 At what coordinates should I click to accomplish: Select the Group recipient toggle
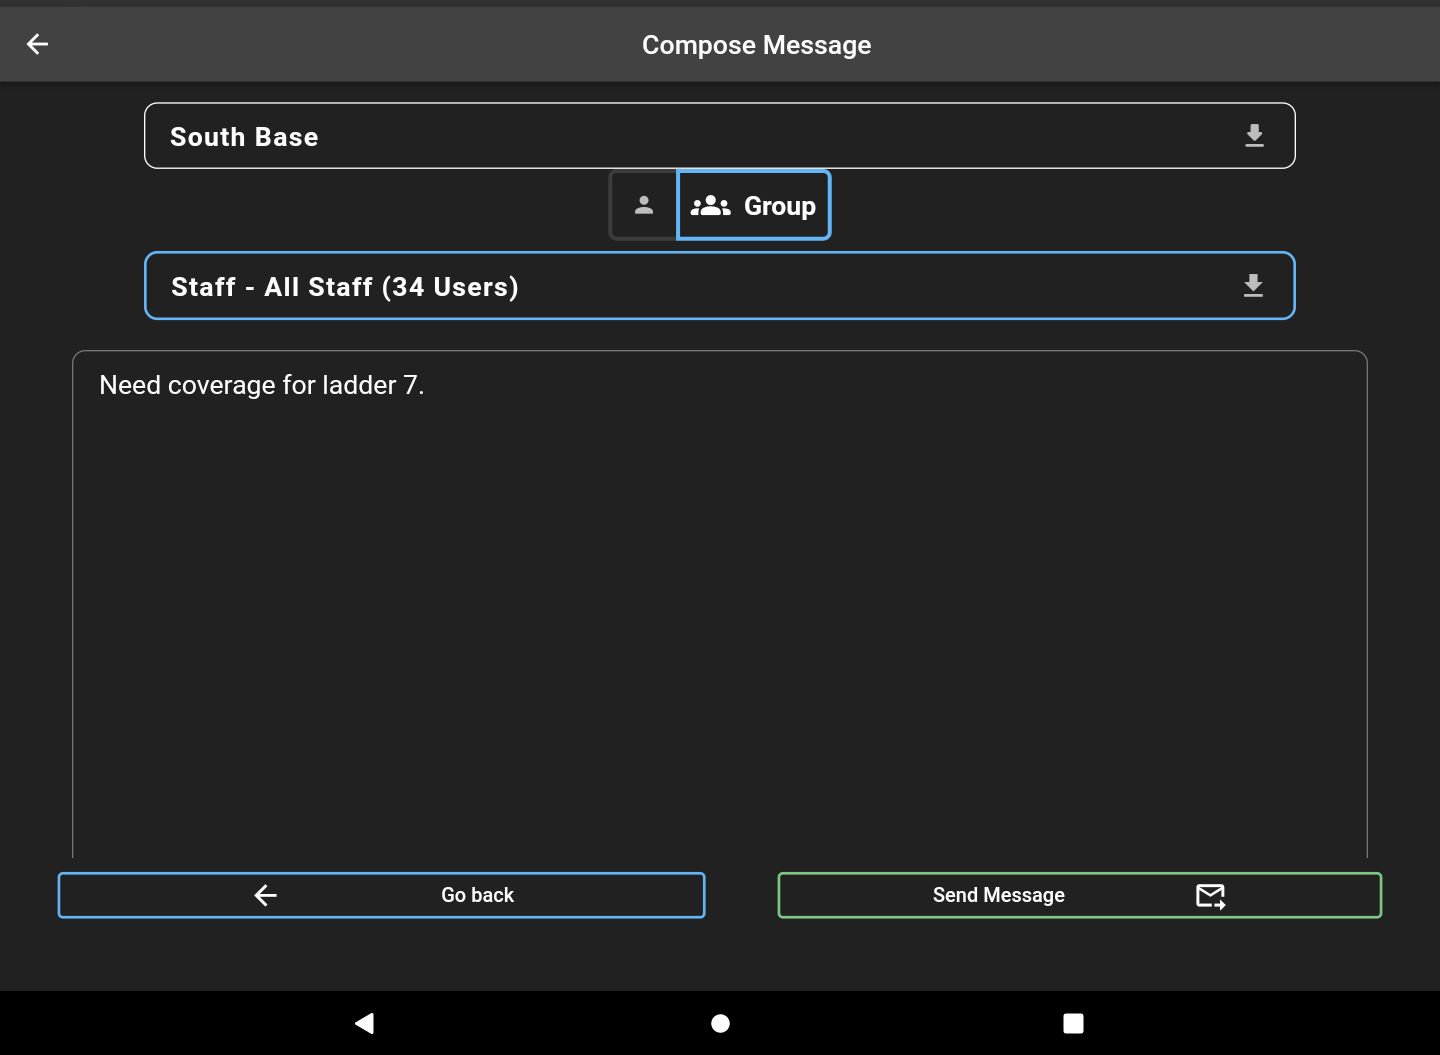point(754,205)
